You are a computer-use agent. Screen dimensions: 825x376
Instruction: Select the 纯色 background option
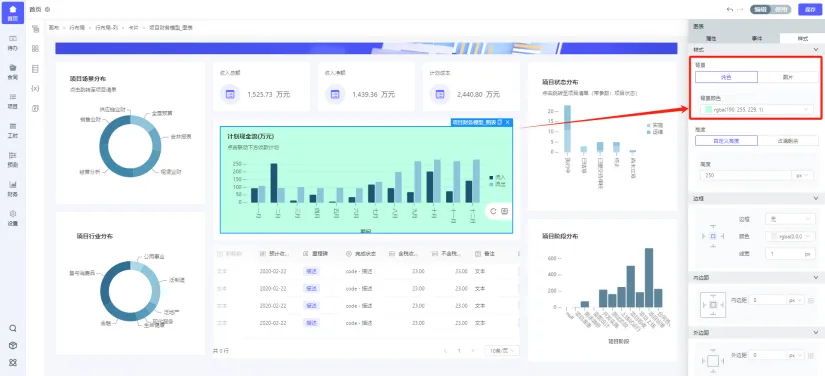(x=726, y=77)
